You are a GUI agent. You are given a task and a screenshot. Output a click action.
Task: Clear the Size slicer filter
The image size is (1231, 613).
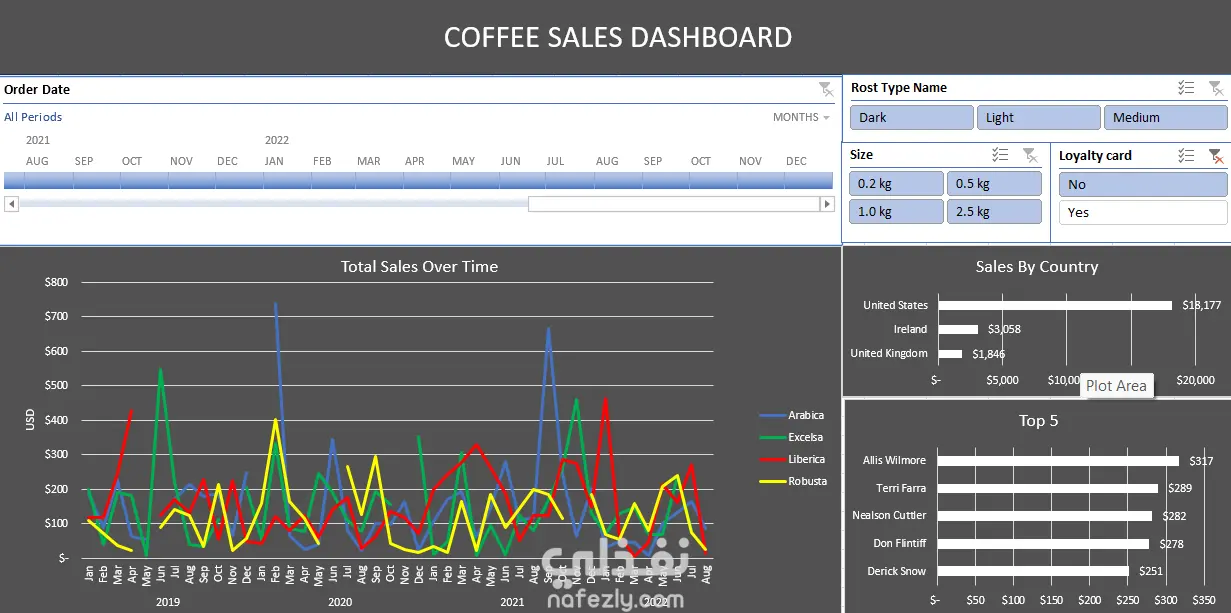[1030, 155]
